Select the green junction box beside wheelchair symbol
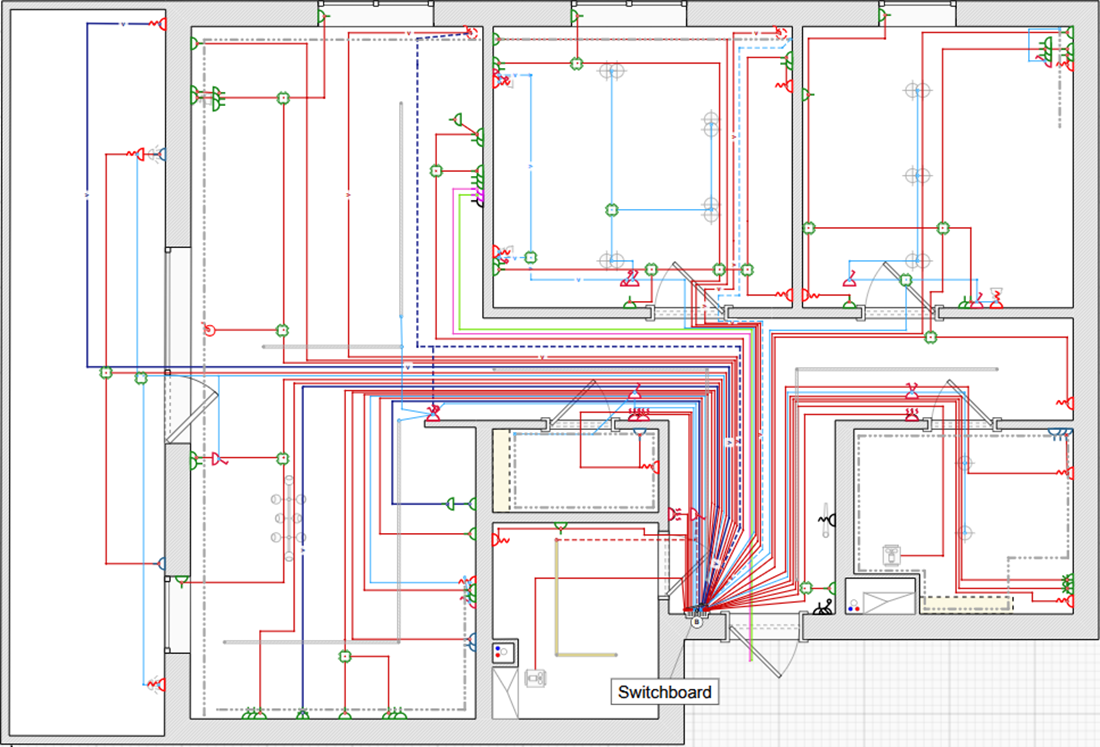 point(806,588)
